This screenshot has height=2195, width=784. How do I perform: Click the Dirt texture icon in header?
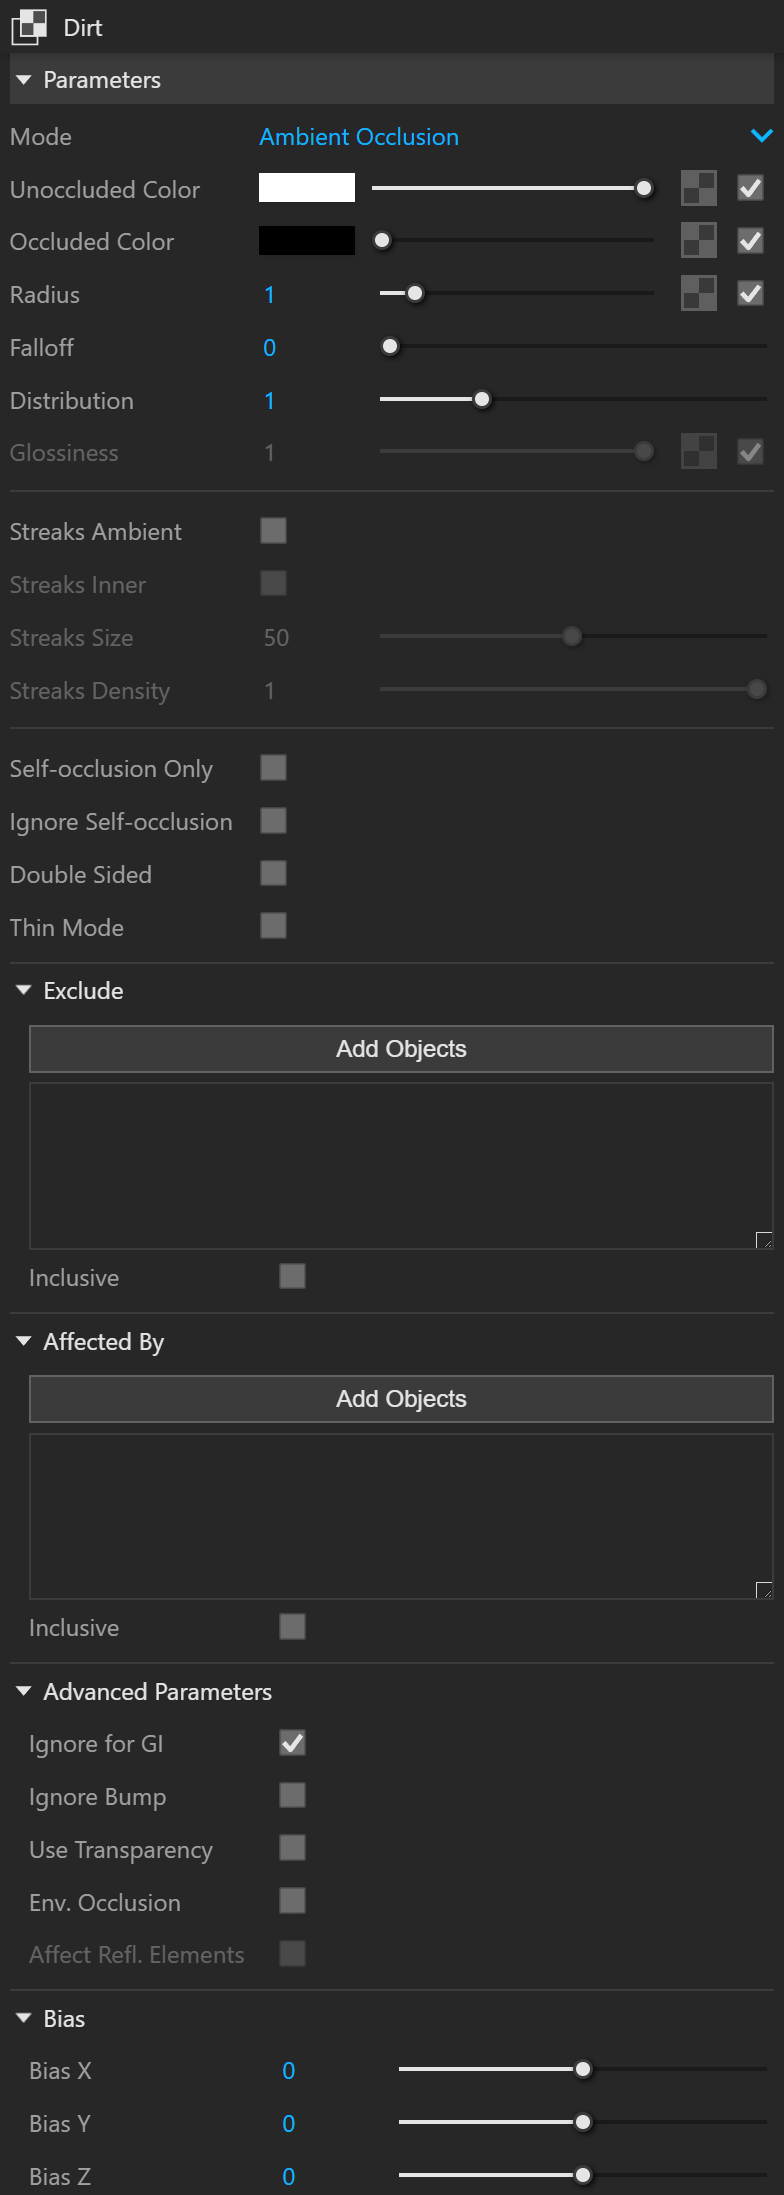[x=29, y=27]
